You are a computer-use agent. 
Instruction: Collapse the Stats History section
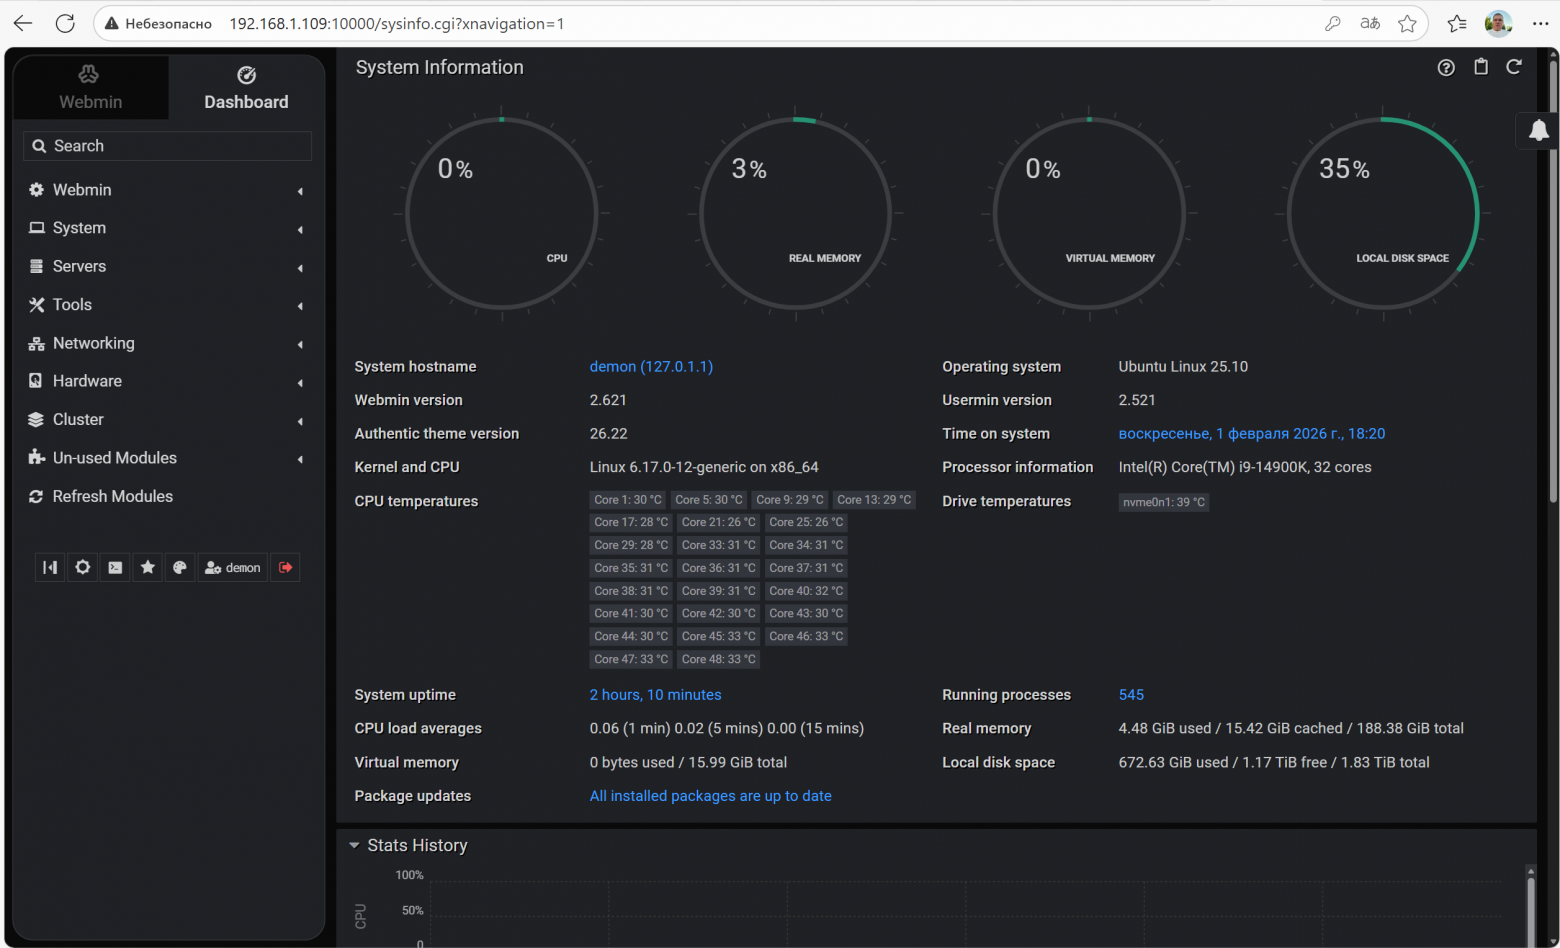pyautogui.click(x=354, y=846)
